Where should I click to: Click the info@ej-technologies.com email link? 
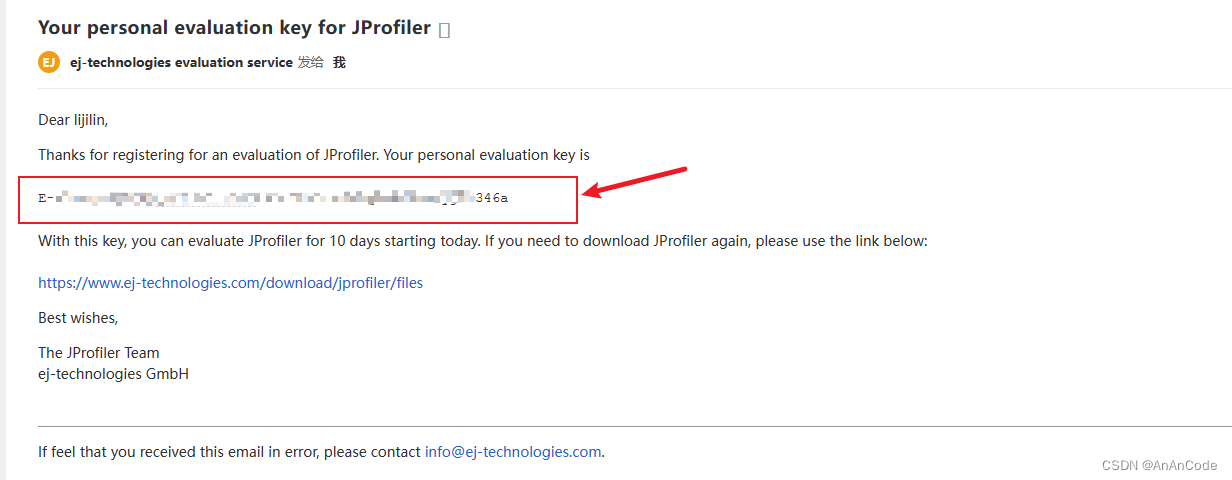[513, 451]
